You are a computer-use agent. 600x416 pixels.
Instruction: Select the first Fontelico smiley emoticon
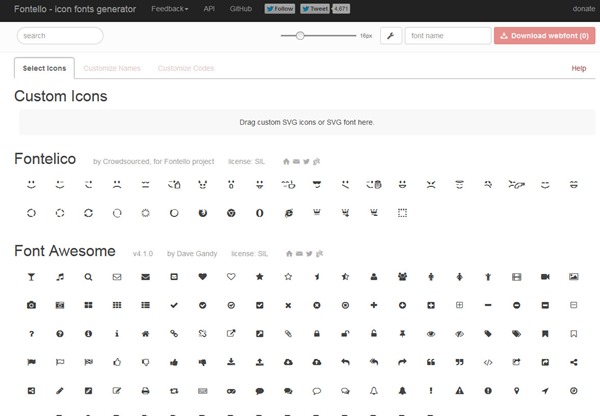click(31, 184)
